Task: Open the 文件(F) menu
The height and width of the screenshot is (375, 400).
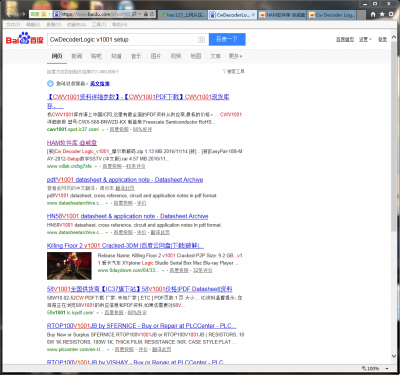Action: pyautogui.click(x=13, y=25)
